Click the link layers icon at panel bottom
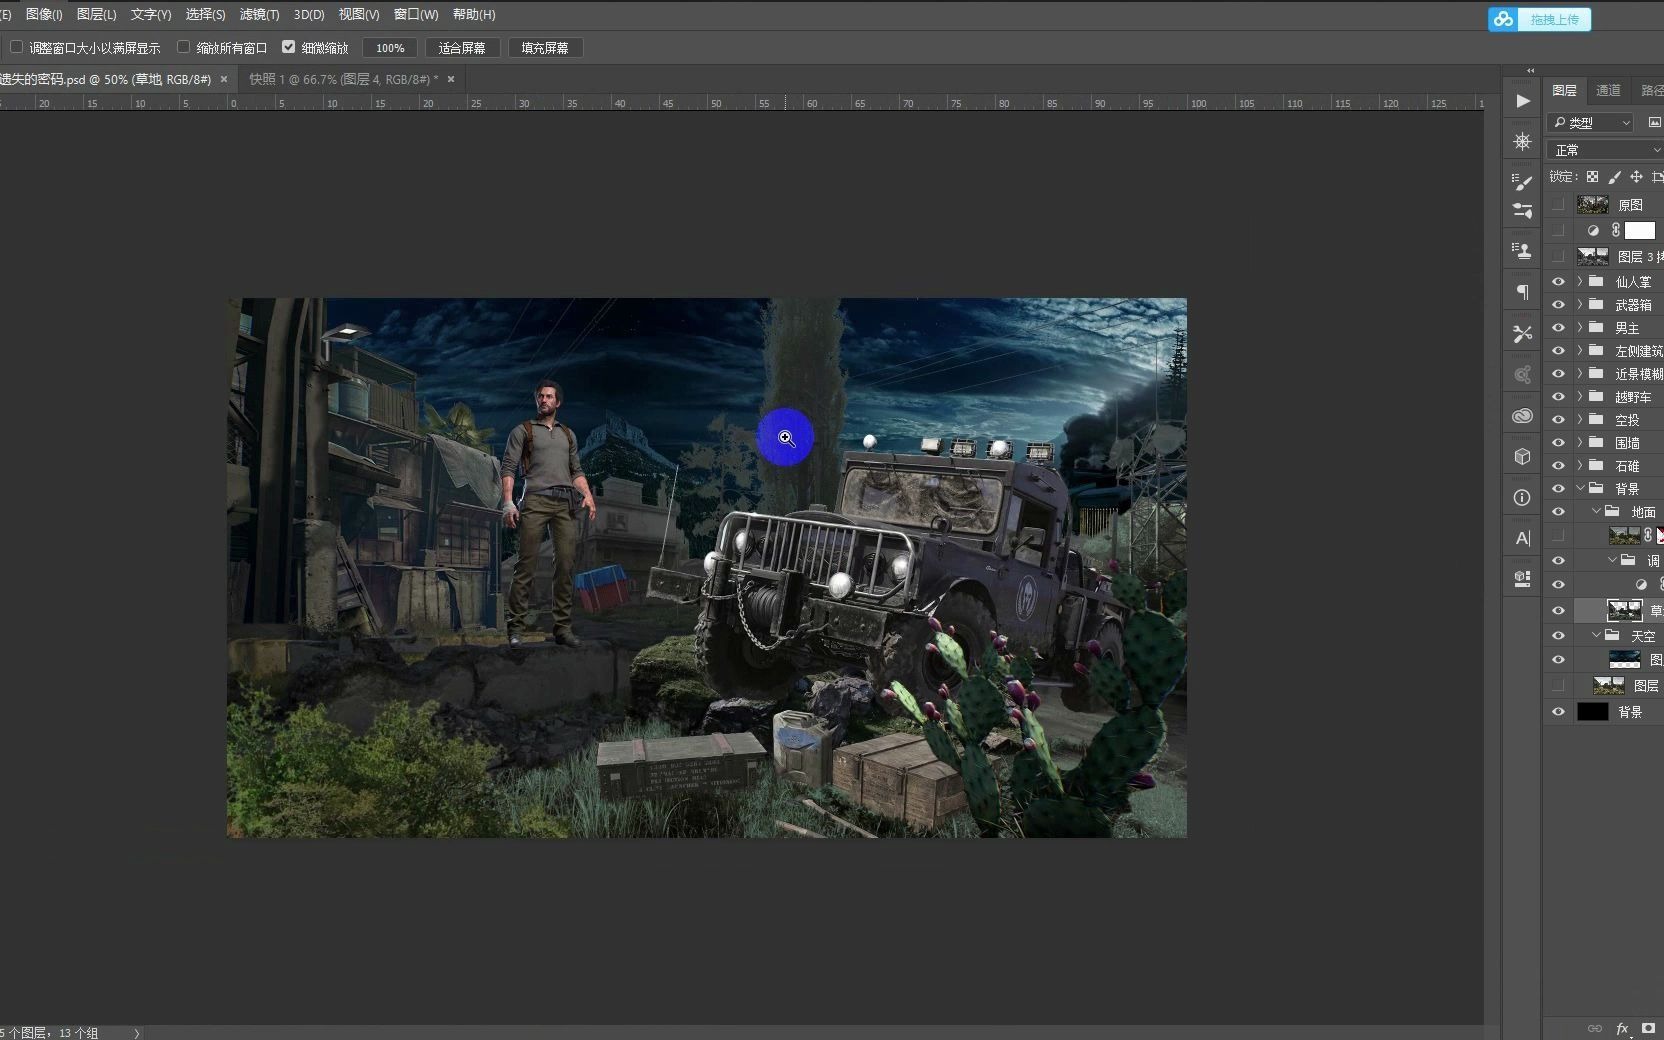 click(x=1595, y=1028)
